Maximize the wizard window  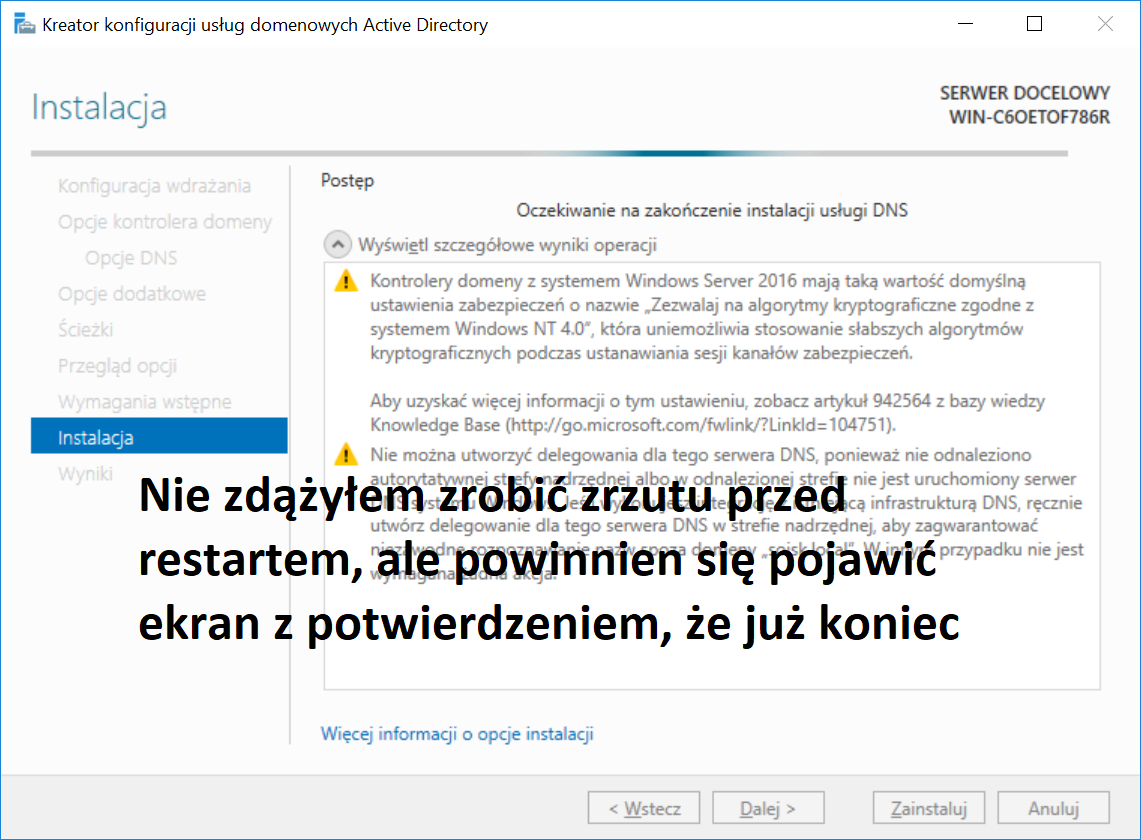(x=1034, y=24)
